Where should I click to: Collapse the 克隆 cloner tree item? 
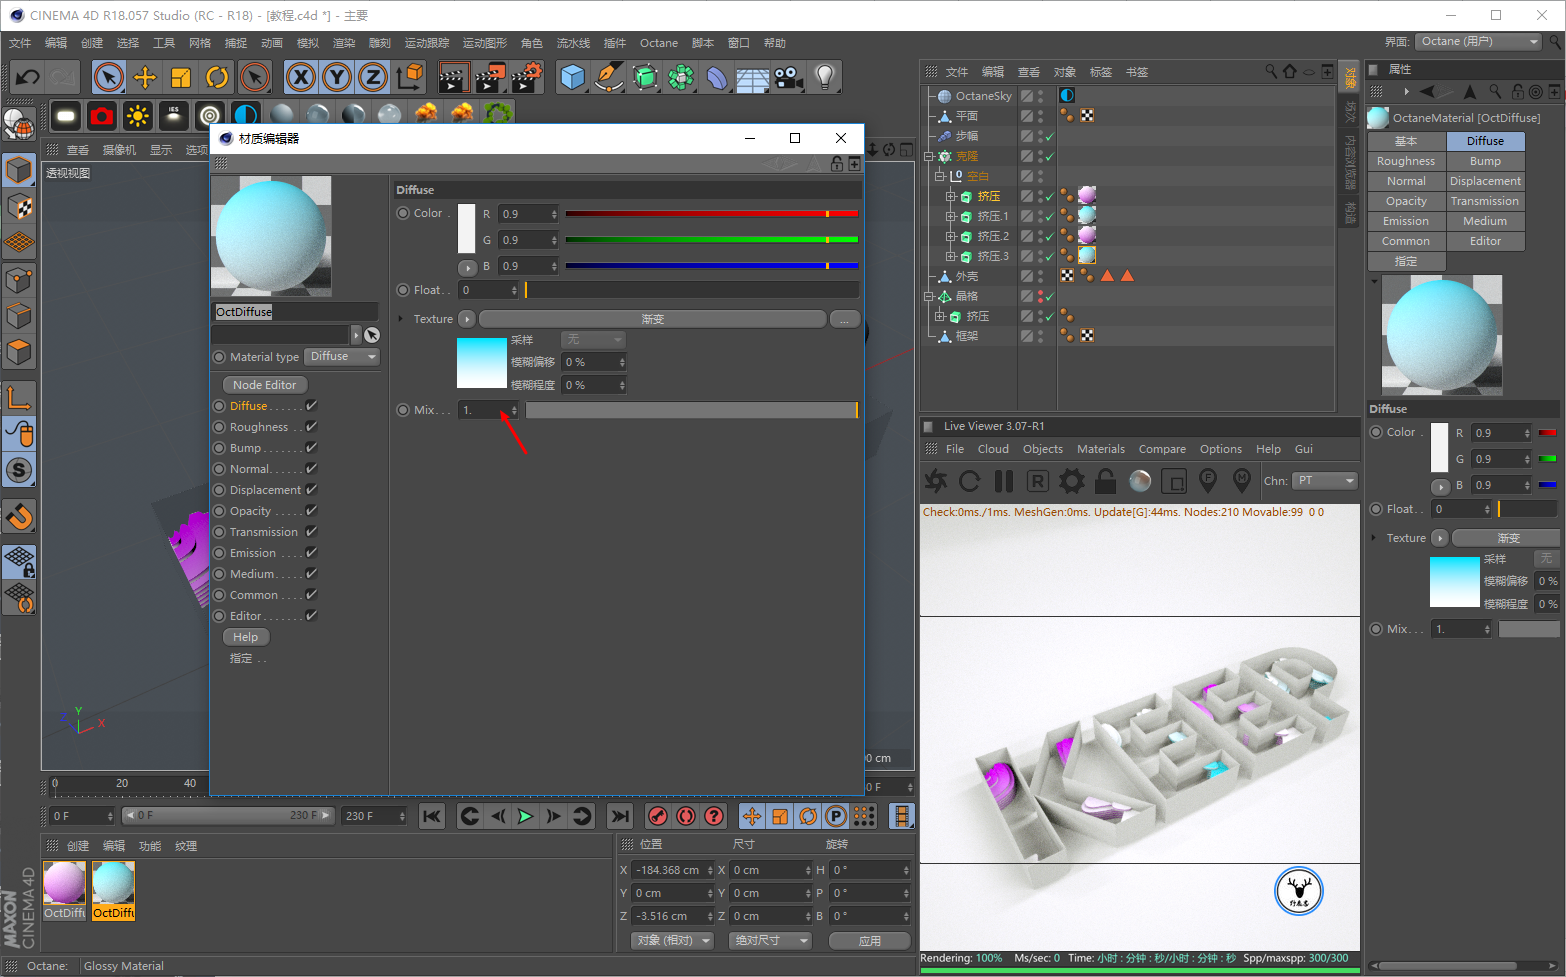tap(929, 156)
